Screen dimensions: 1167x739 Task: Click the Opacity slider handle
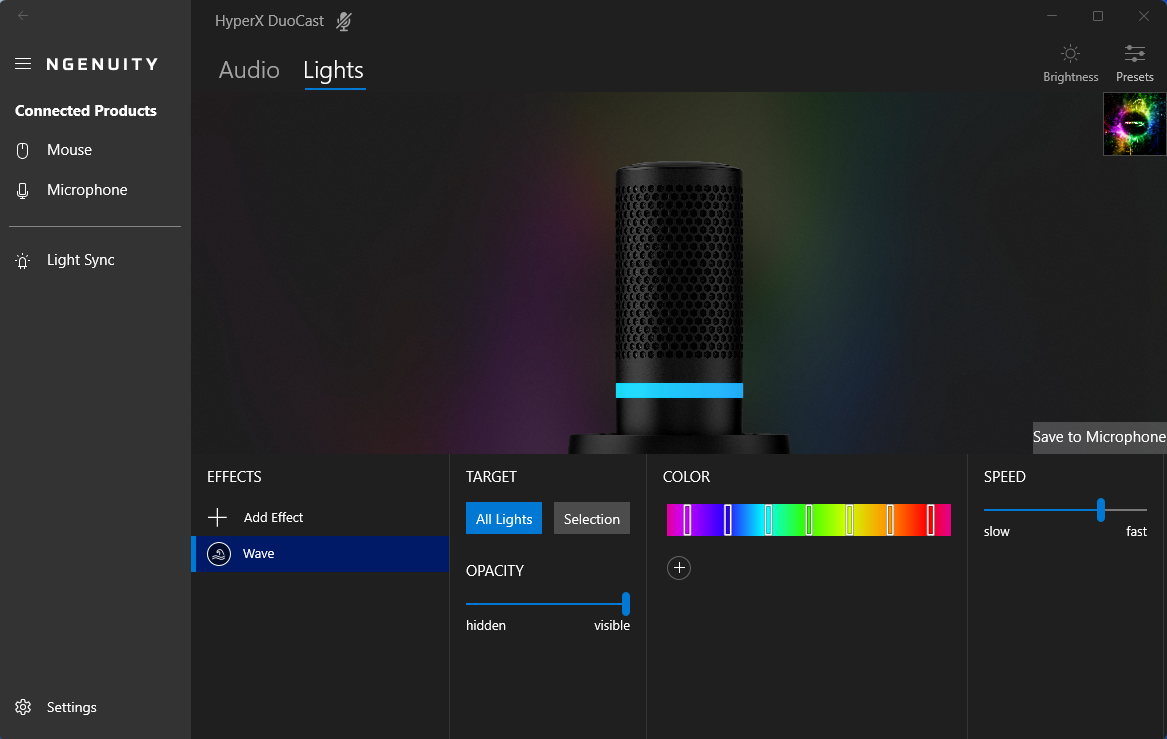tap(626, 604)
